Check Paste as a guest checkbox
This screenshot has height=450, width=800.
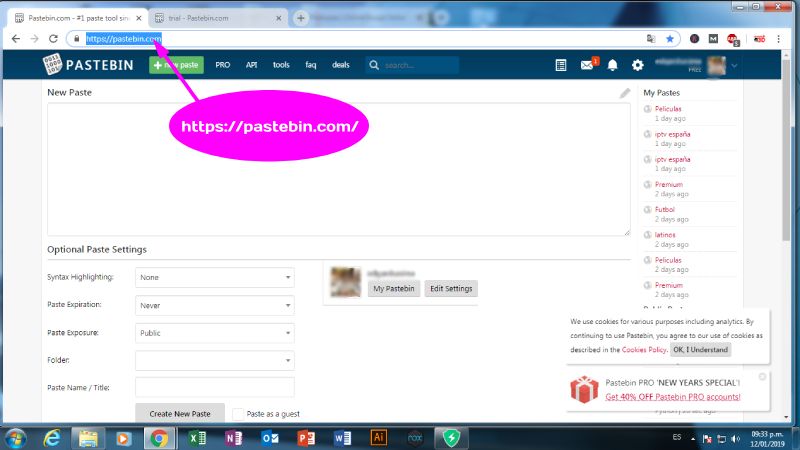[238, 414]
